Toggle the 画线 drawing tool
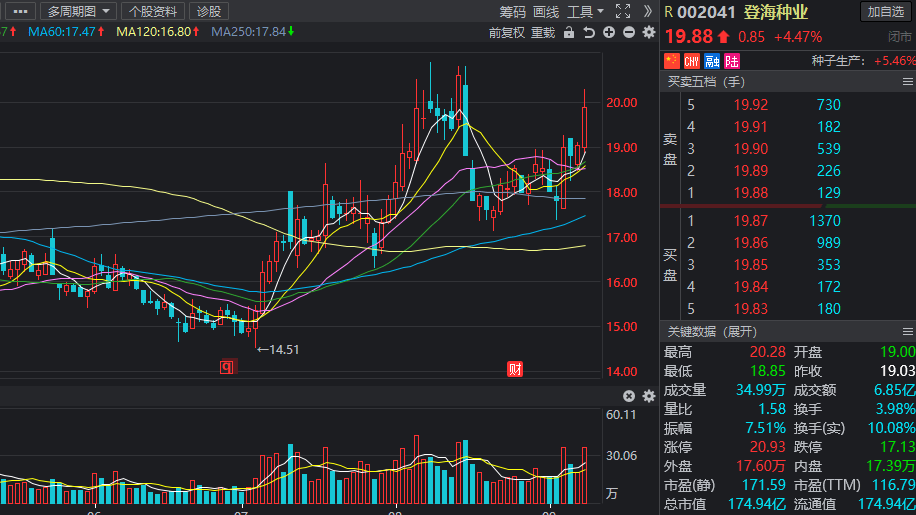916x515 pixels. 546,11
